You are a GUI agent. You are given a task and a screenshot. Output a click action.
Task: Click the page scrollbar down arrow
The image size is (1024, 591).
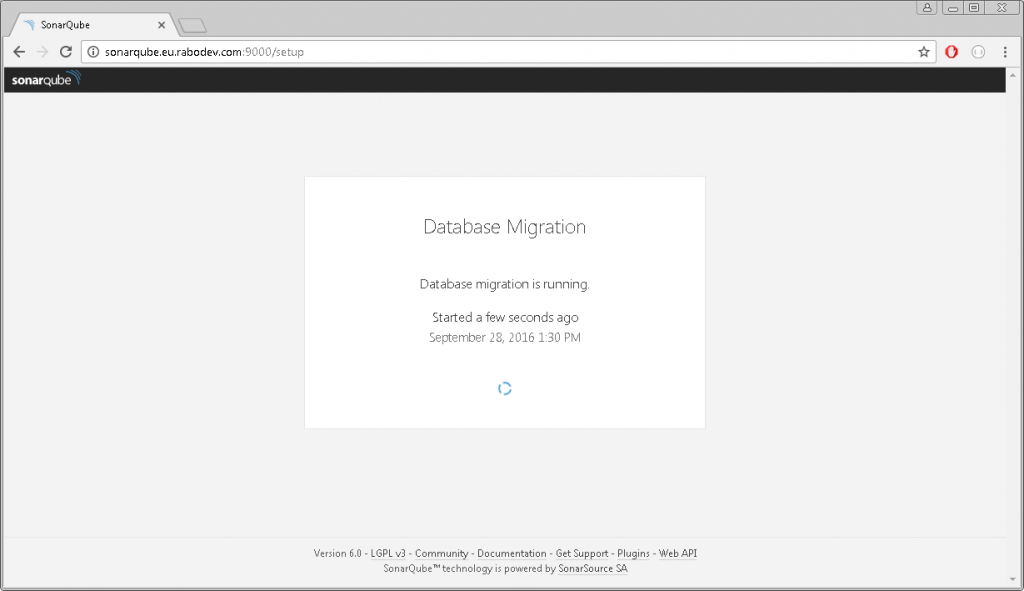[x=1013, y=579]
